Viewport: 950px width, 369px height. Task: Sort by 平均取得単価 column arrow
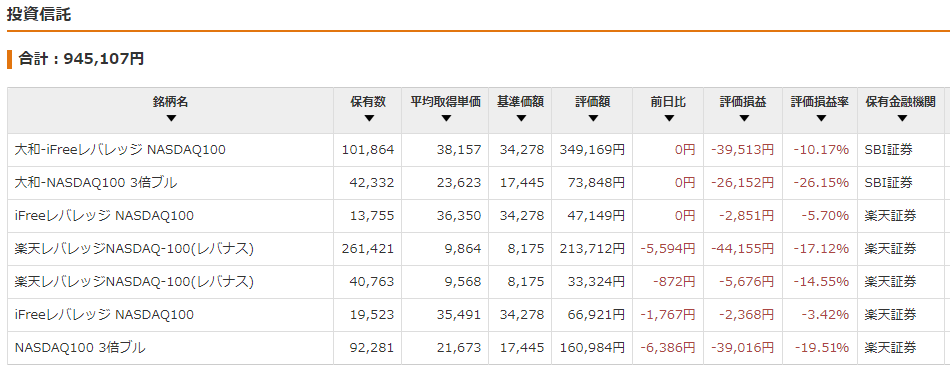[x=446, y=119]
